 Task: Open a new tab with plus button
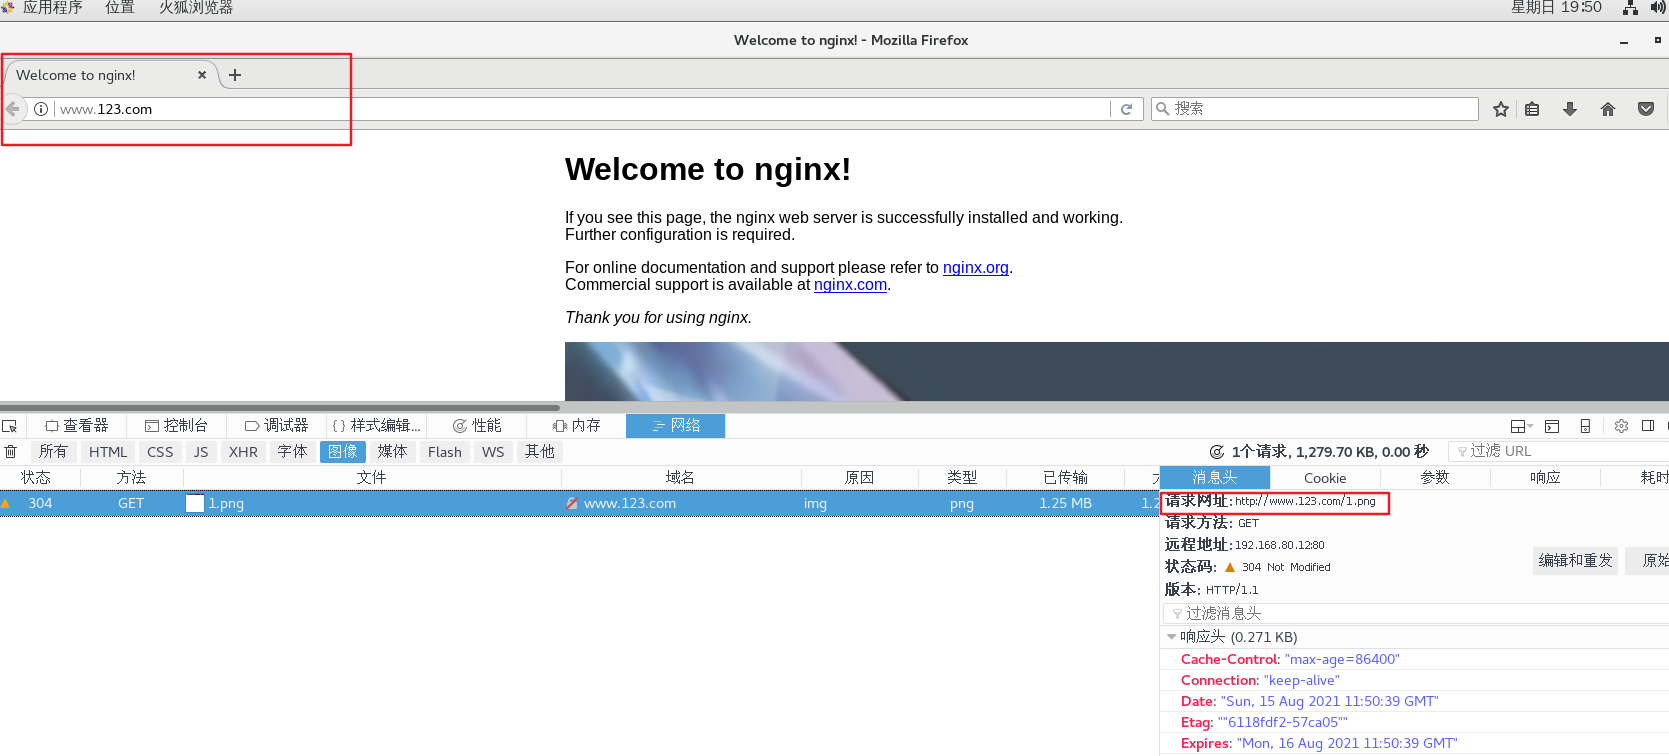(x=235, y=75)
